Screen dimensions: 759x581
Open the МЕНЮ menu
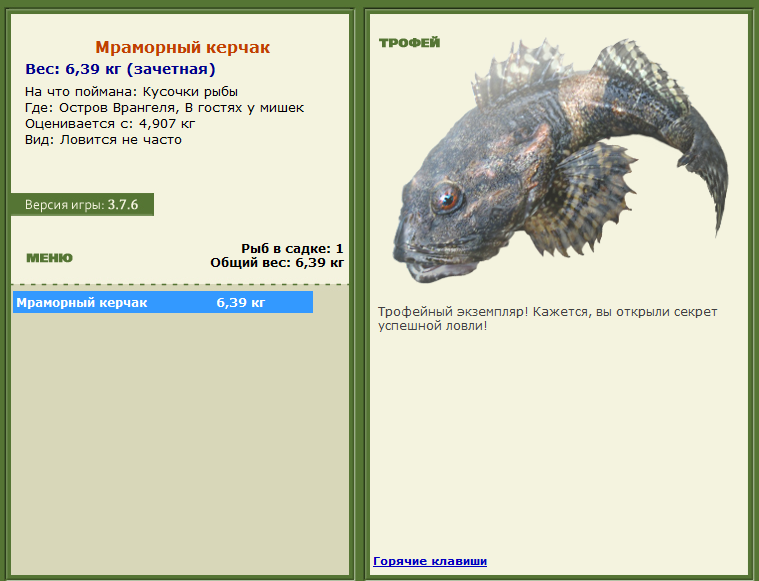pyautogui.click(x=49, y=258)
